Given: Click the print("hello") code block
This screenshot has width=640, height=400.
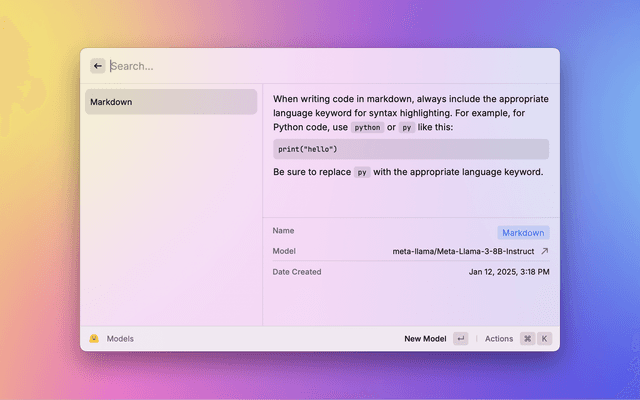Looking at the screenshot, I should click(410, 149).
